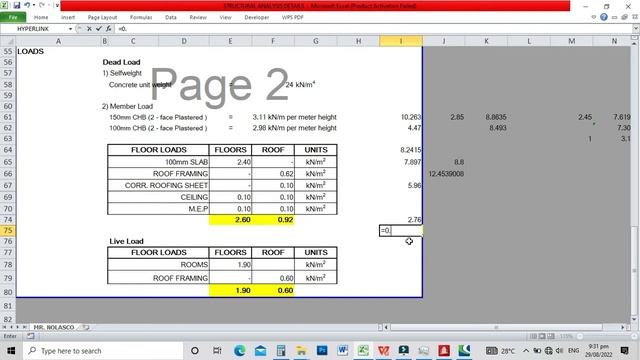Image resolution: width=640 pixels, height=360 pixels.
Task: Click horizontal scroll right arrow
Action: pyautogui.click(x=623, y=327)
